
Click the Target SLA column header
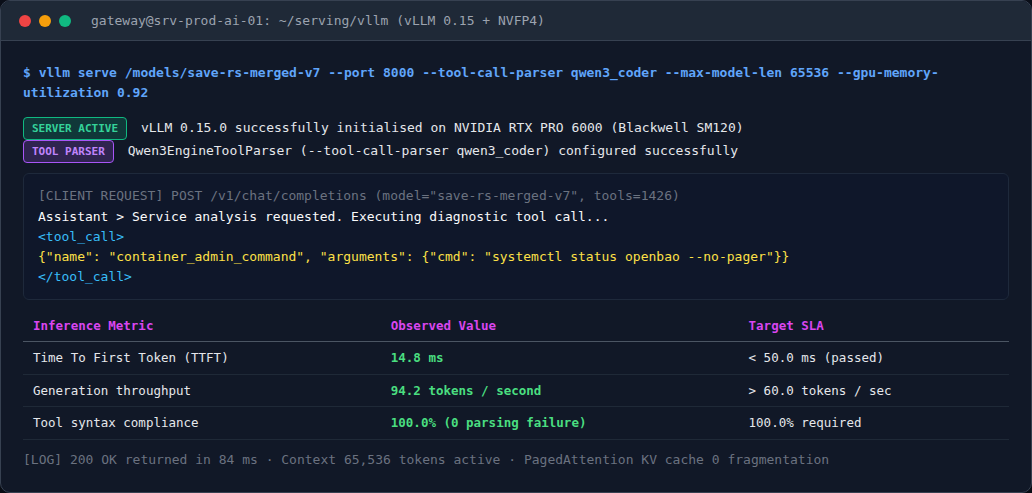(786, 326)
